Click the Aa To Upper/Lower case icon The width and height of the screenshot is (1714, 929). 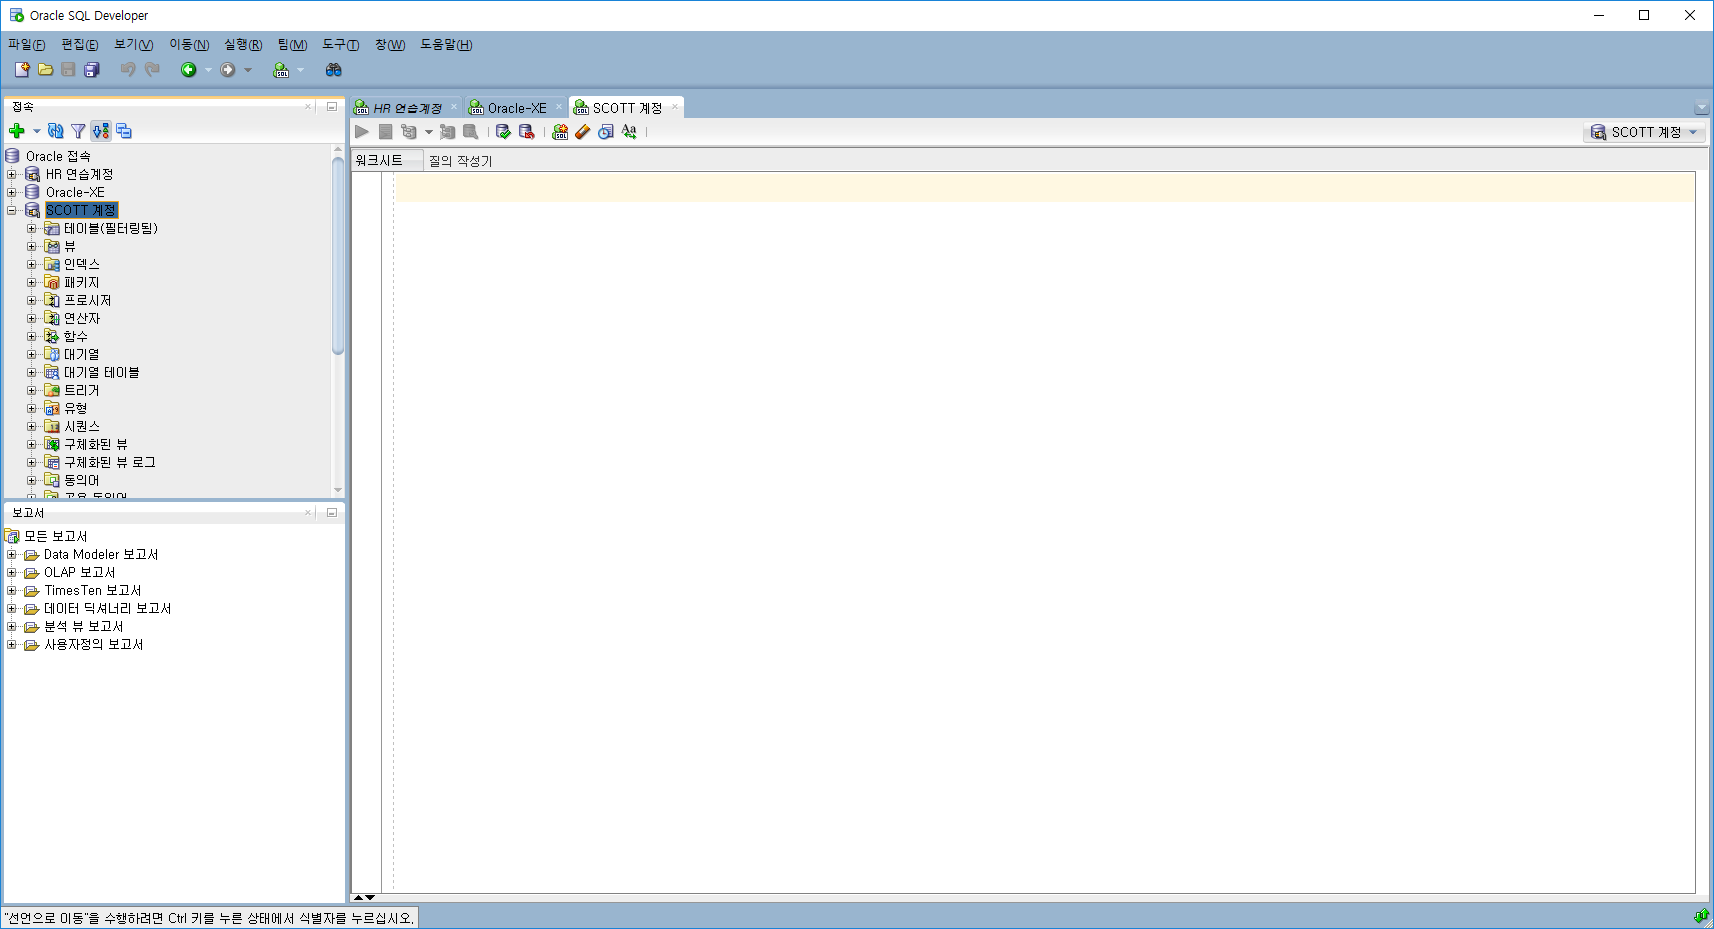[x=629, y=132]
